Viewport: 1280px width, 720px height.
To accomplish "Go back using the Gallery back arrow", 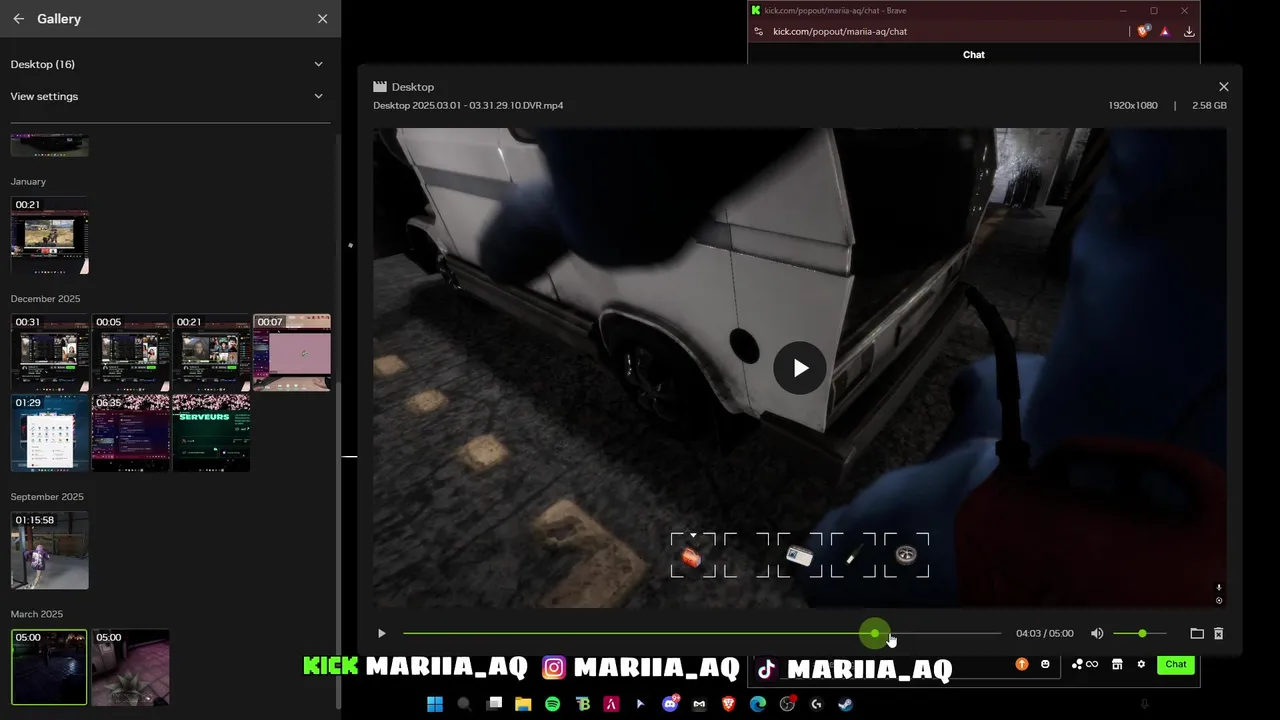I will point(18,19).
